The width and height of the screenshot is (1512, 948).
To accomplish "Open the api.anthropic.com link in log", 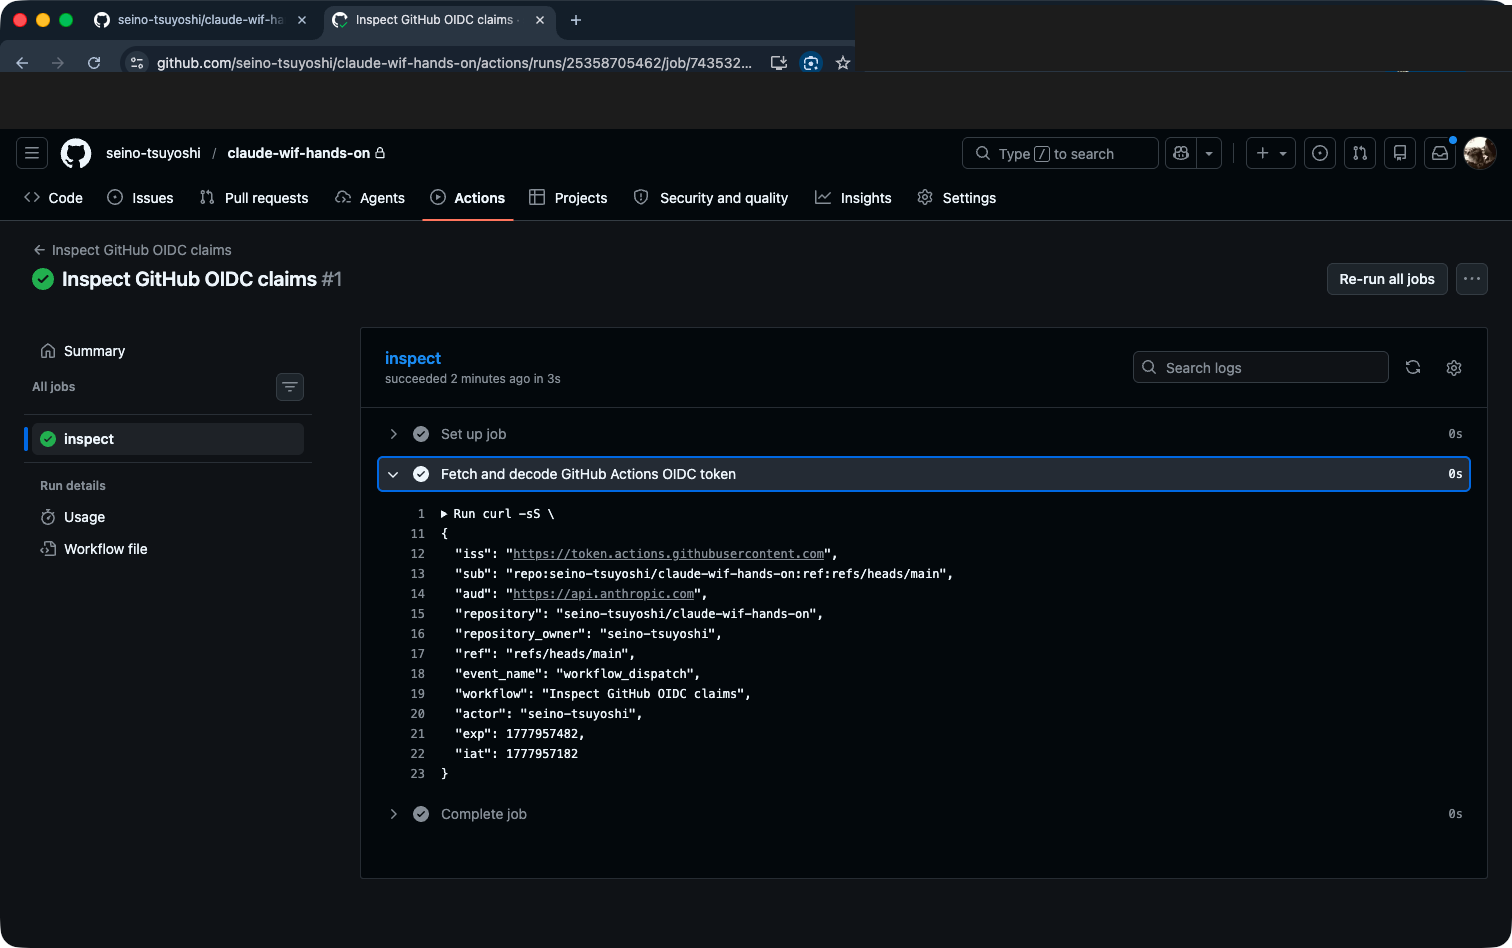I will pyautogui.click(x=603, y=594).
